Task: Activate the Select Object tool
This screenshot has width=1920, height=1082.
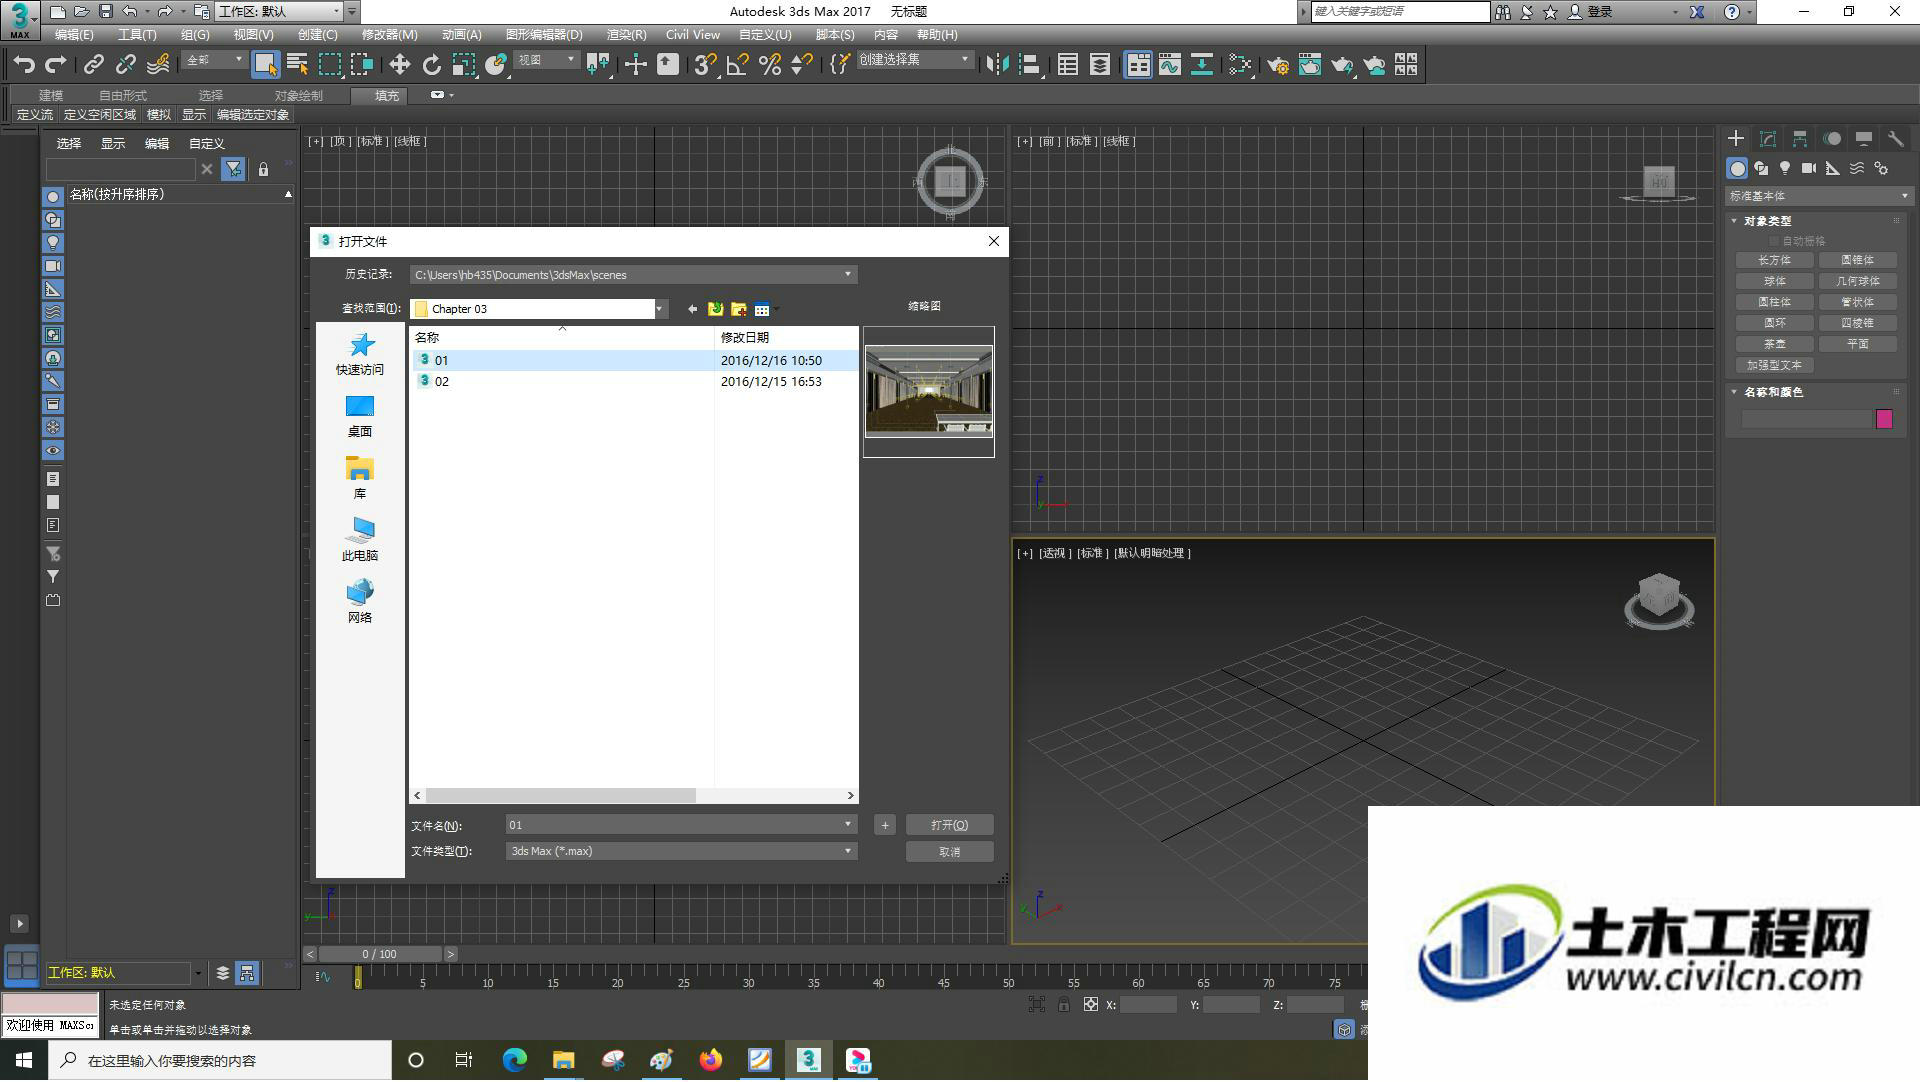Action: coord(265,65)
